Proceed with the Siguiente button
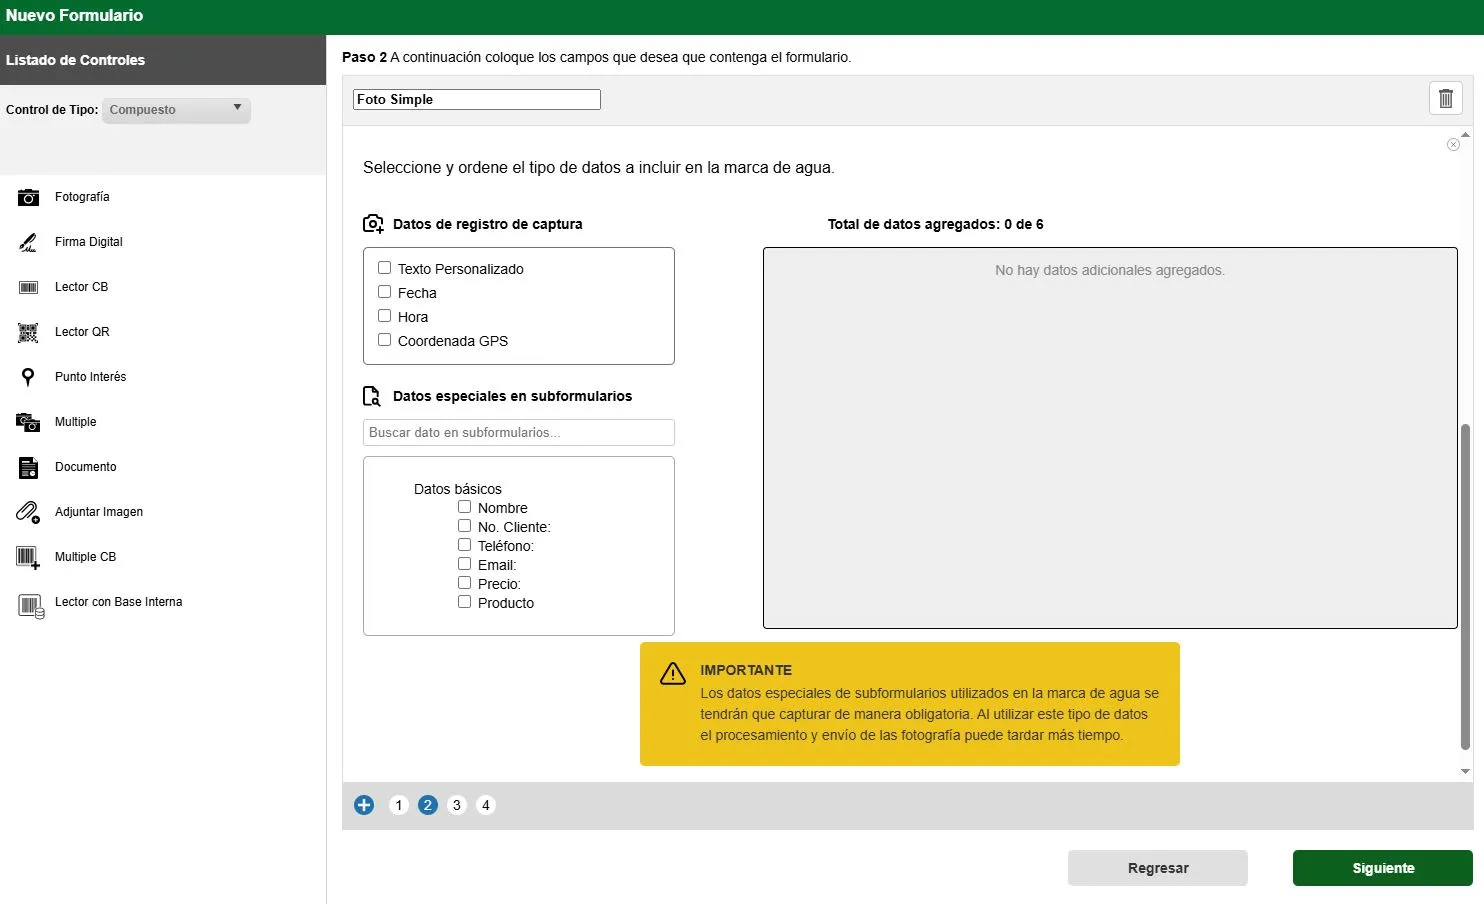This screenshot has height=904, width=1484. point(1383,868)
